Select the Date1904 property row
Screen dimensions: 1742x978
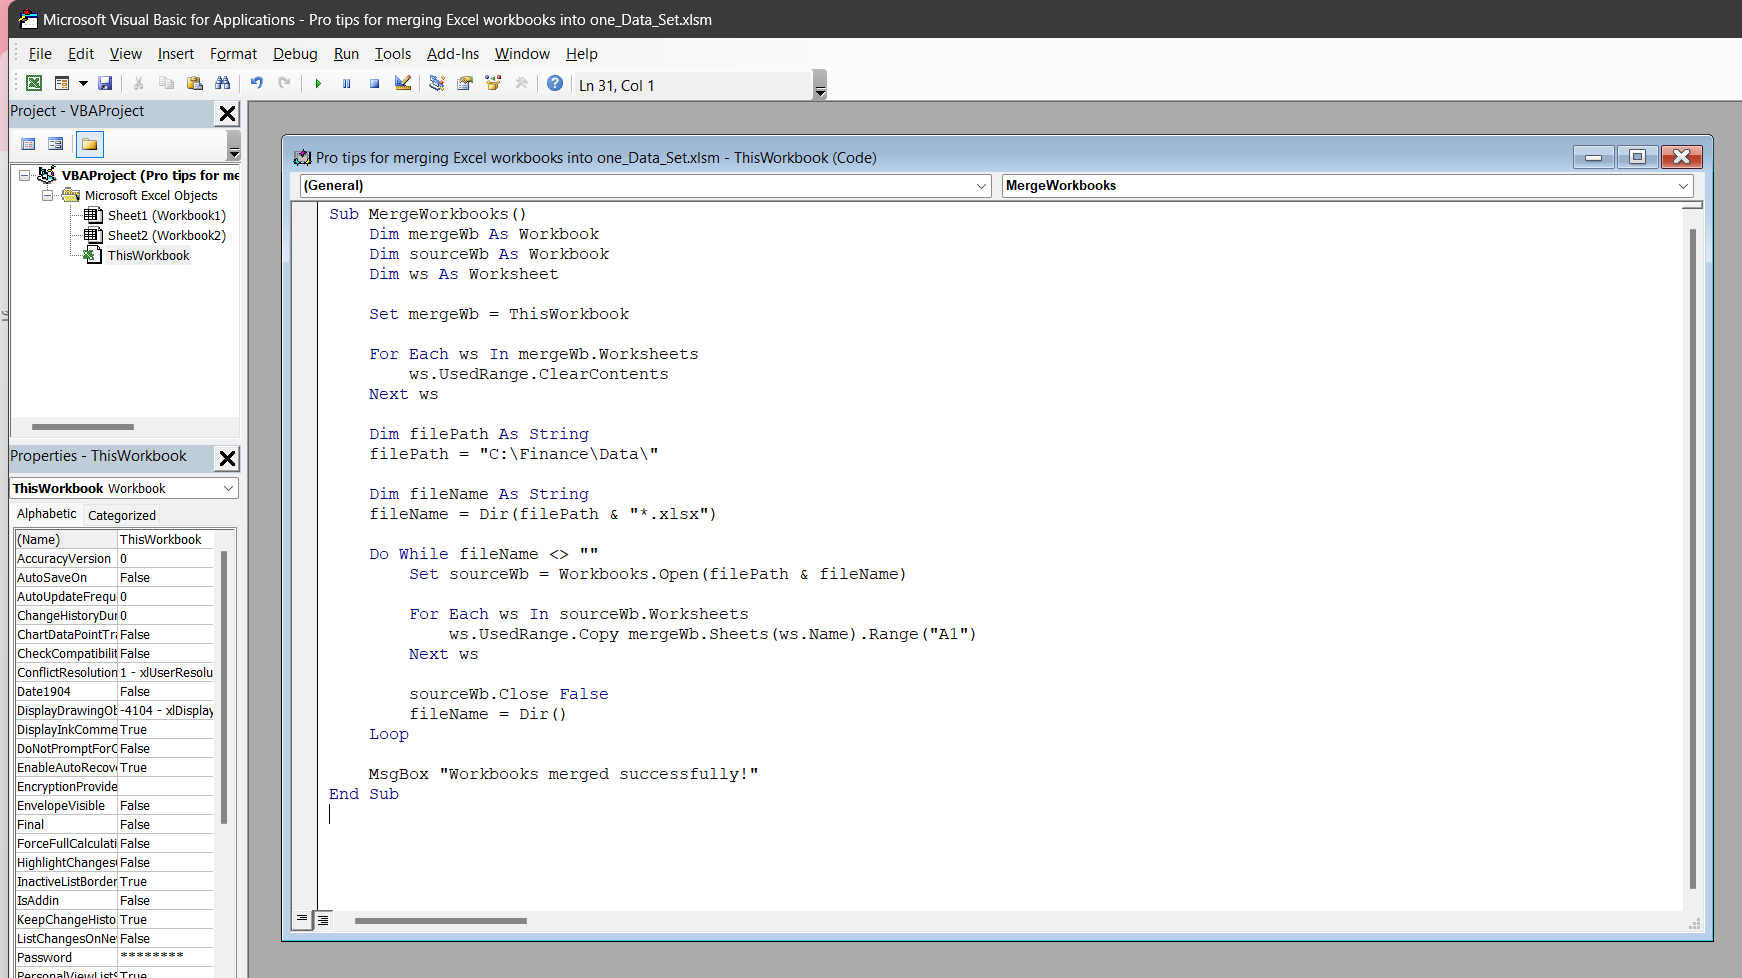114,691
